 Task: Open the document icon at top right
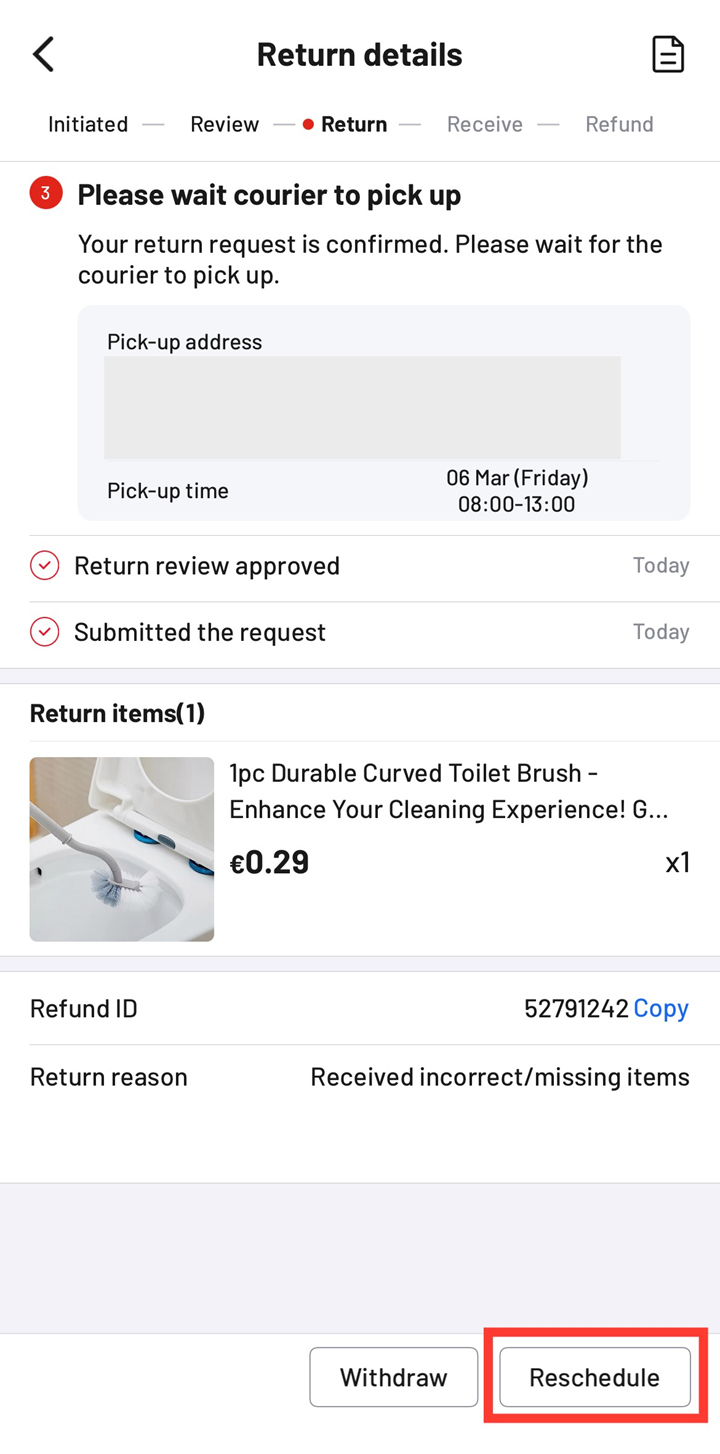[x=668, y=54]
